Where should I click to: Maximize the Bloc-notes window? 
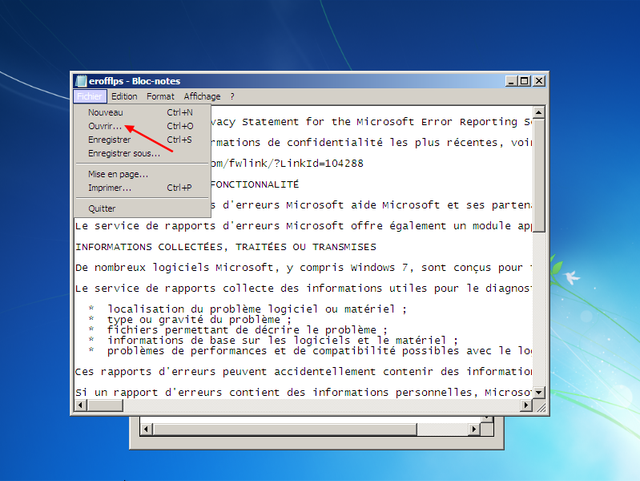524,81
